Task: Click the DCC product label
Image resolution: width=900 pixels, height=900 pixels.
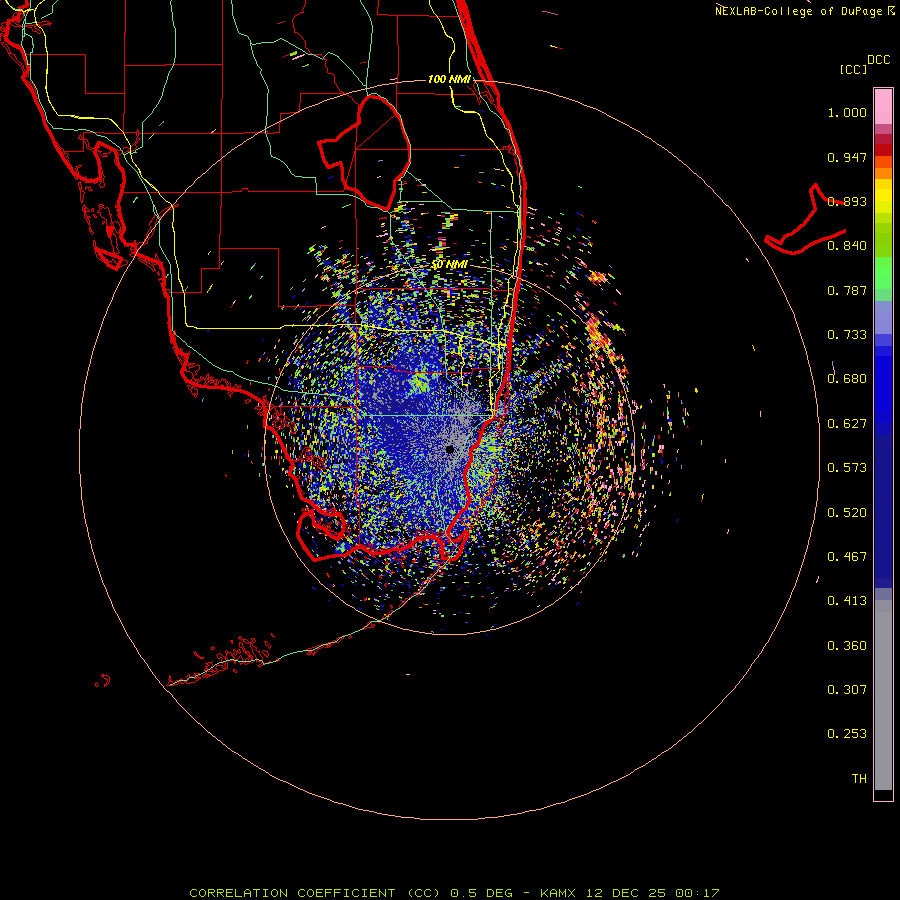Action: 879,60
